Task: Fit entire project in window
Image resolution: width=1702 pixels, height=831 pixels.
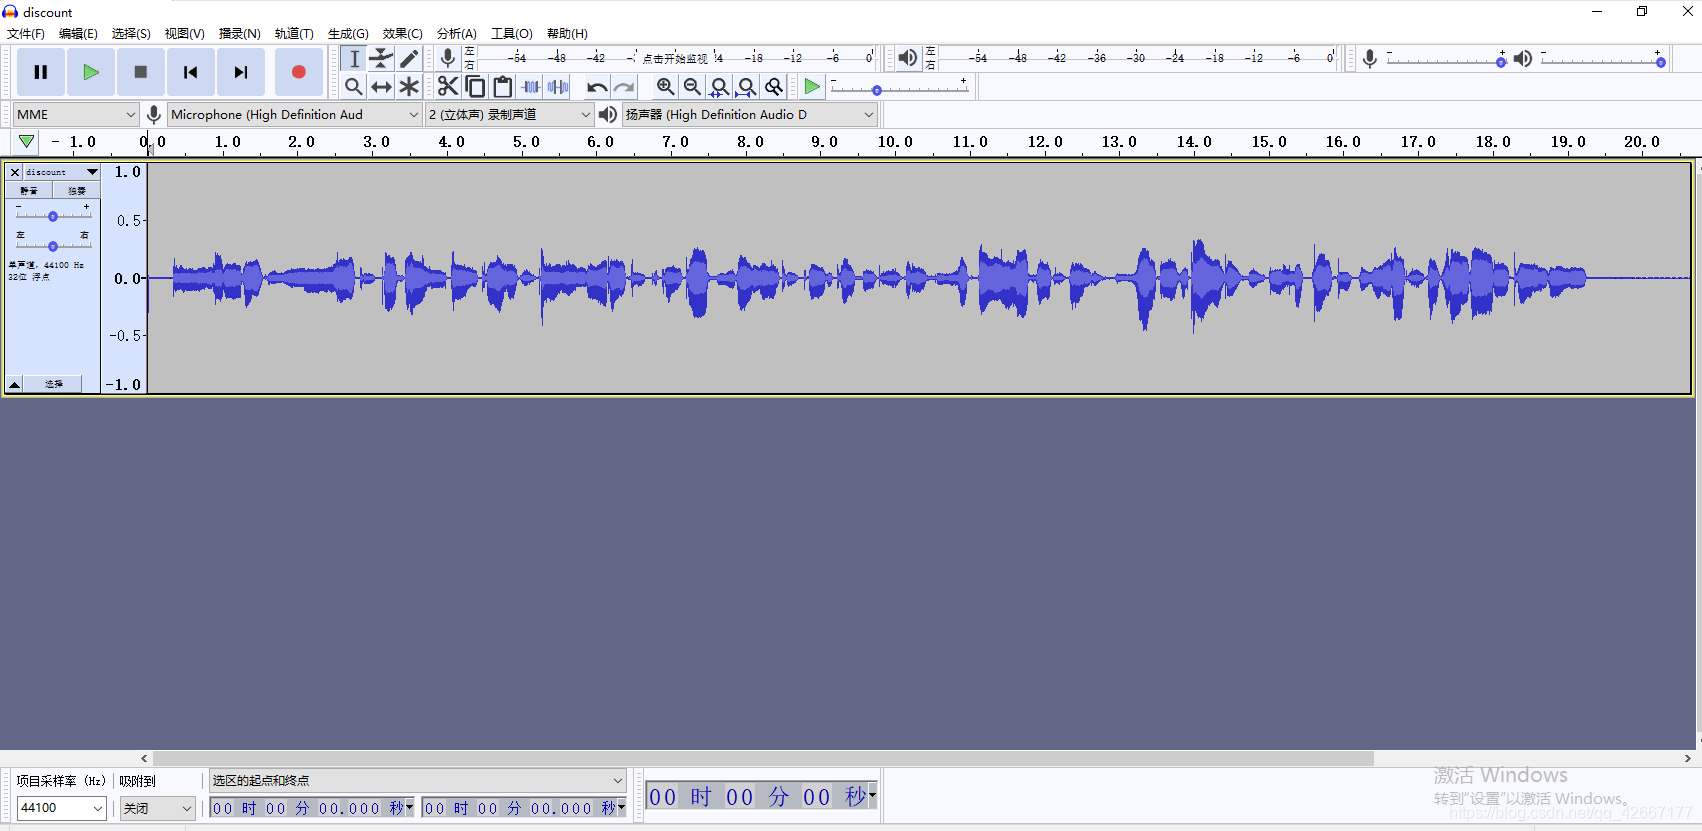Action: [x=746, y=87]
